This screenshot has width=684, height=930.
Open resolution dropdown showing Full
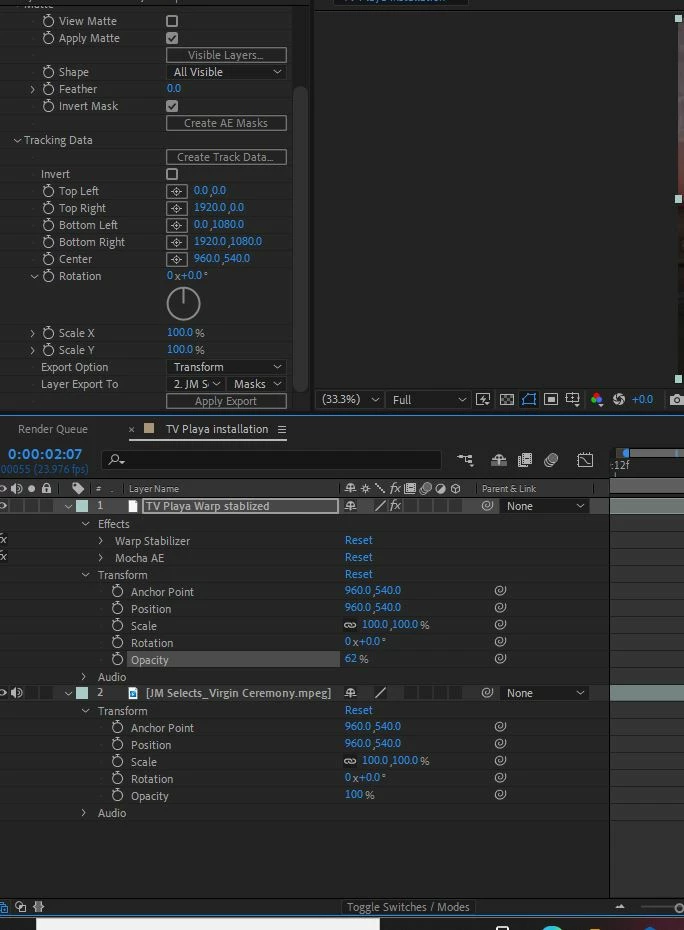[x=429, y=400]
